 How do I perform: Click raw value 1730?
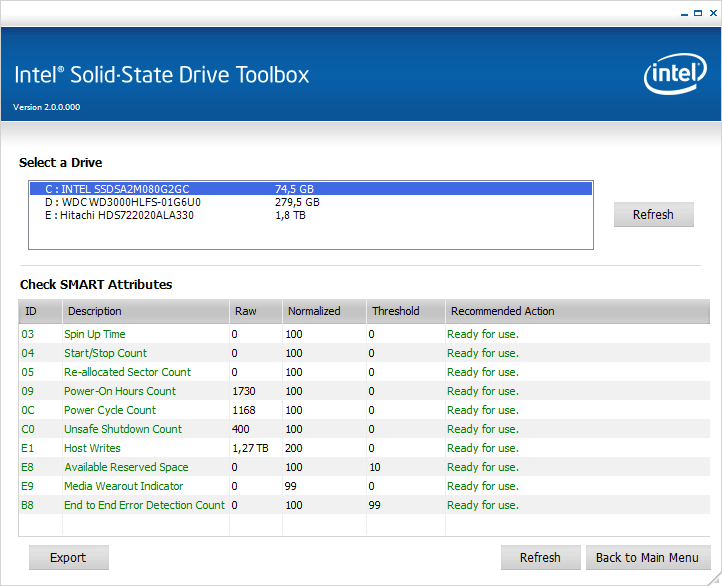click(244, 391)
